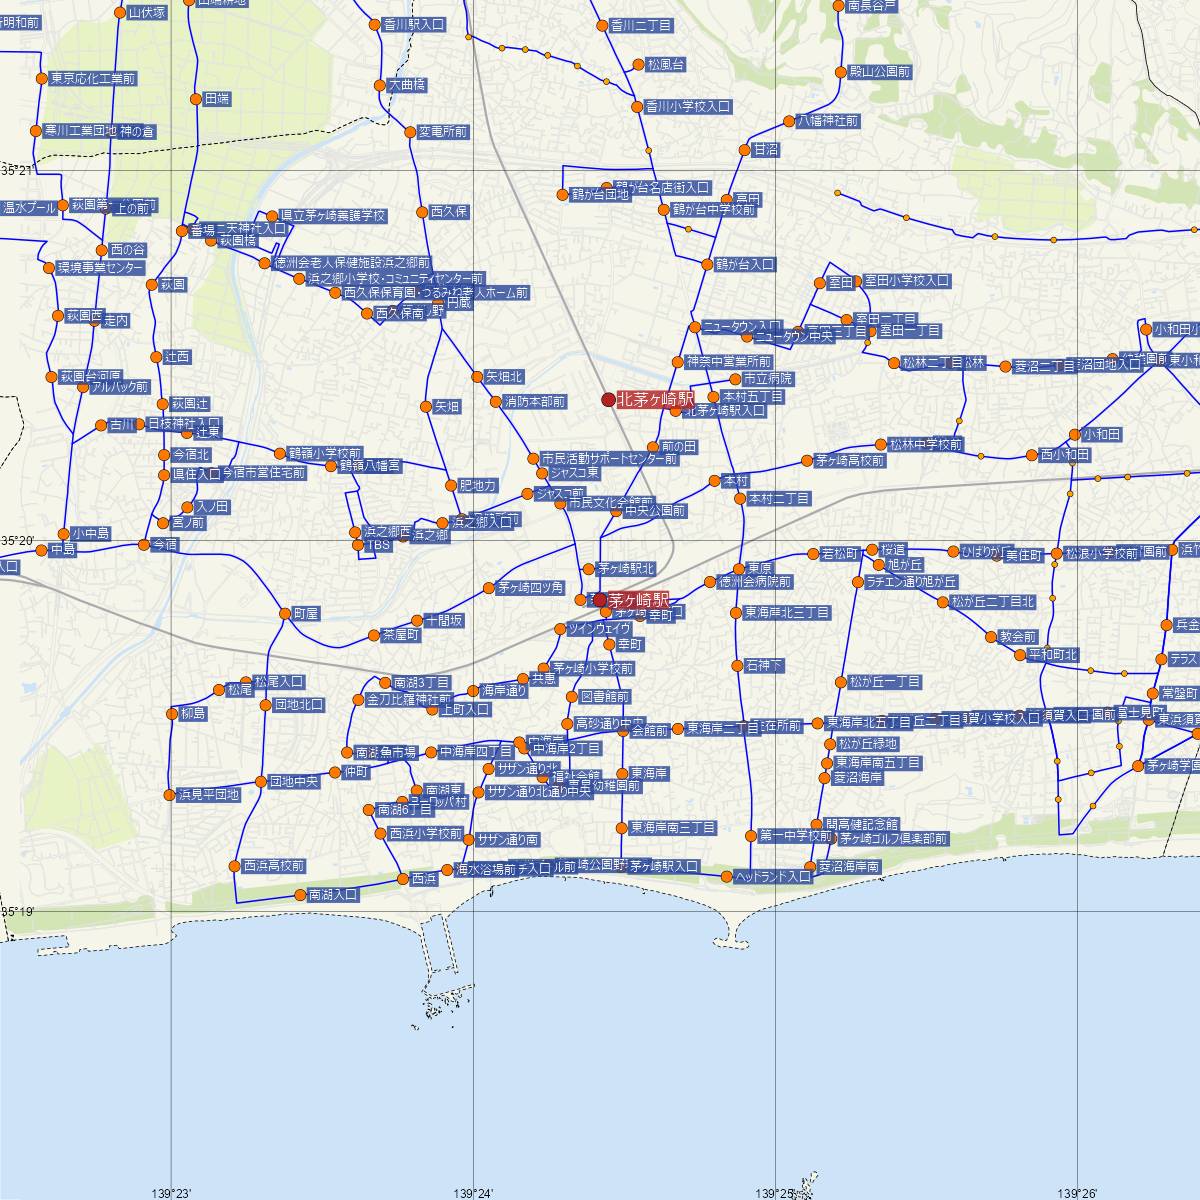
Task: Select the red 茅ヶ崎駅 station marker
Action: (600, 600)
